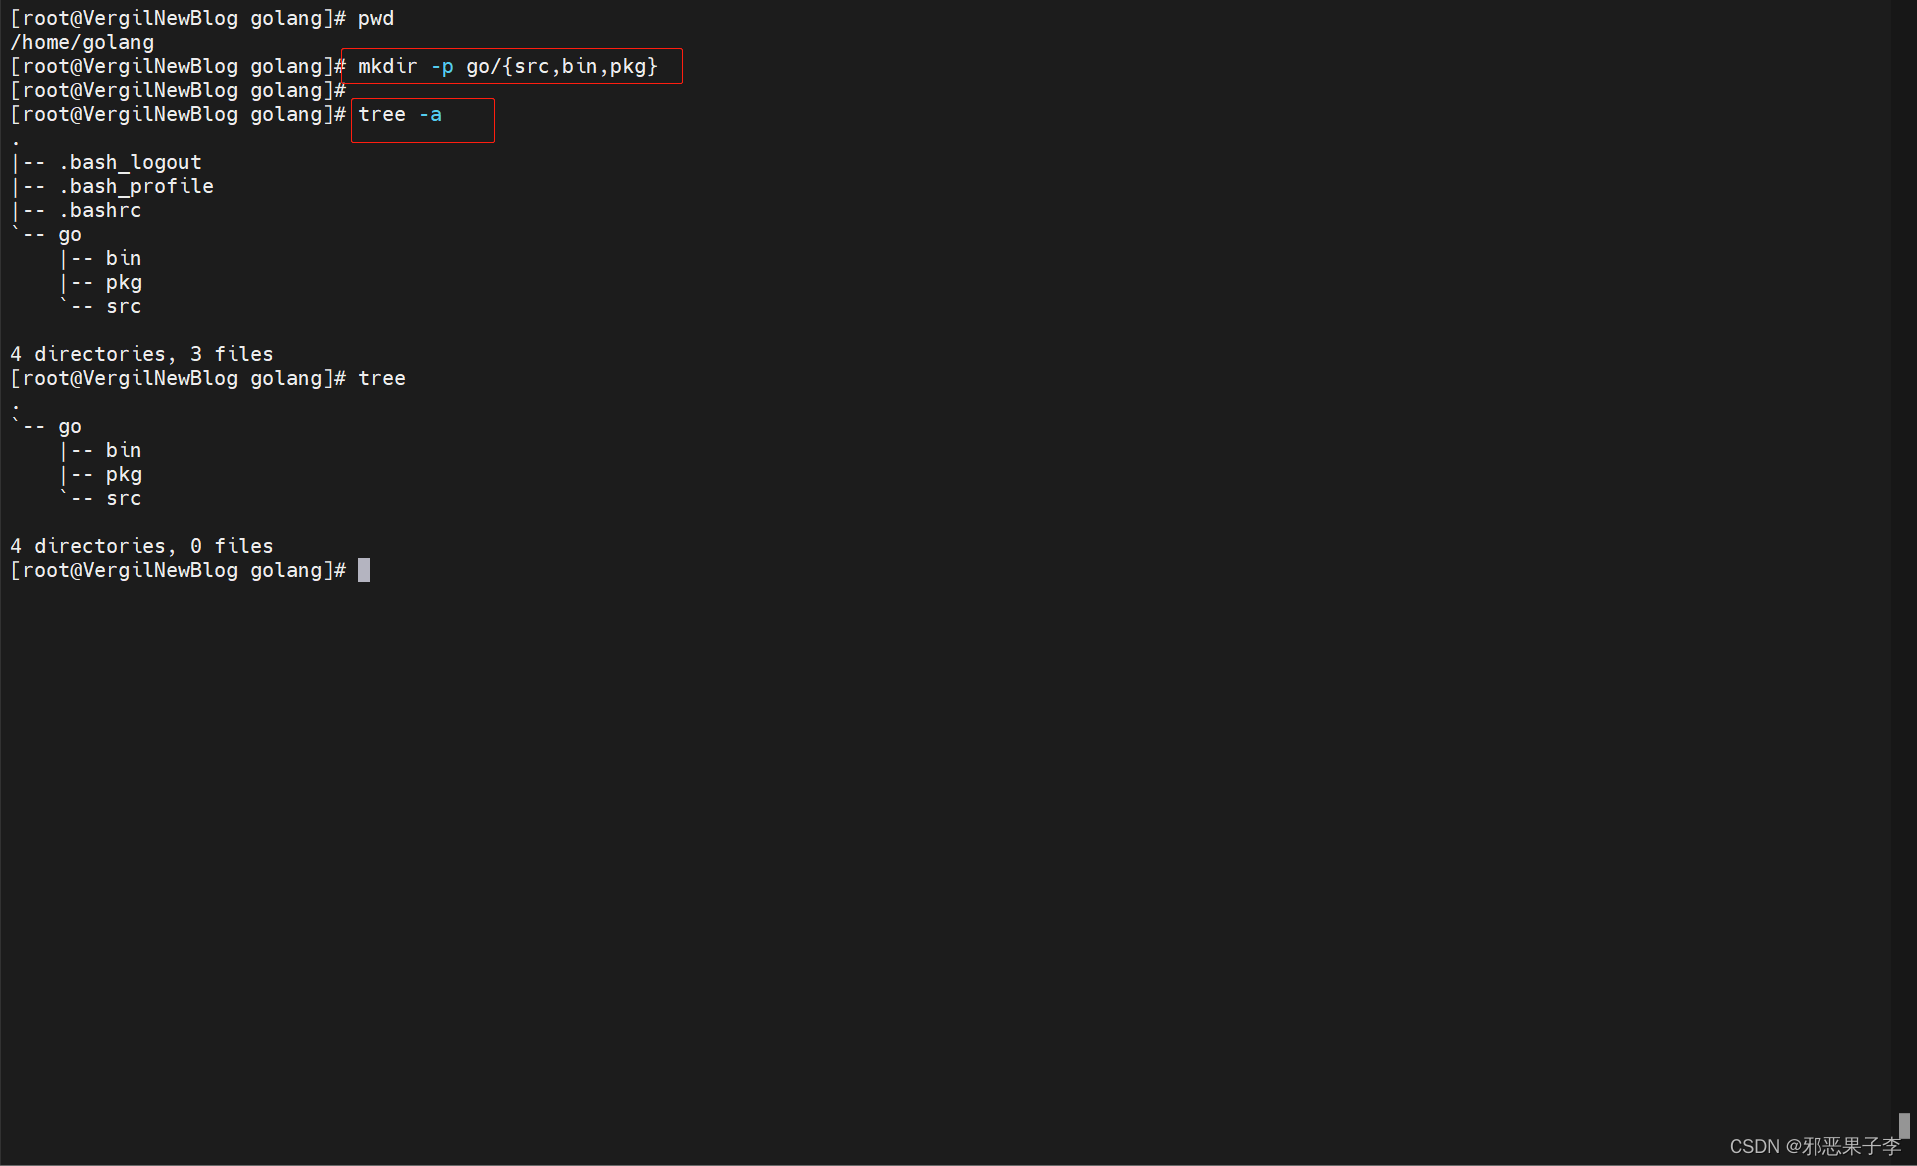Select the pkg directory under go
Screen dimensions: 1917x1166
[x=123, y=282]
